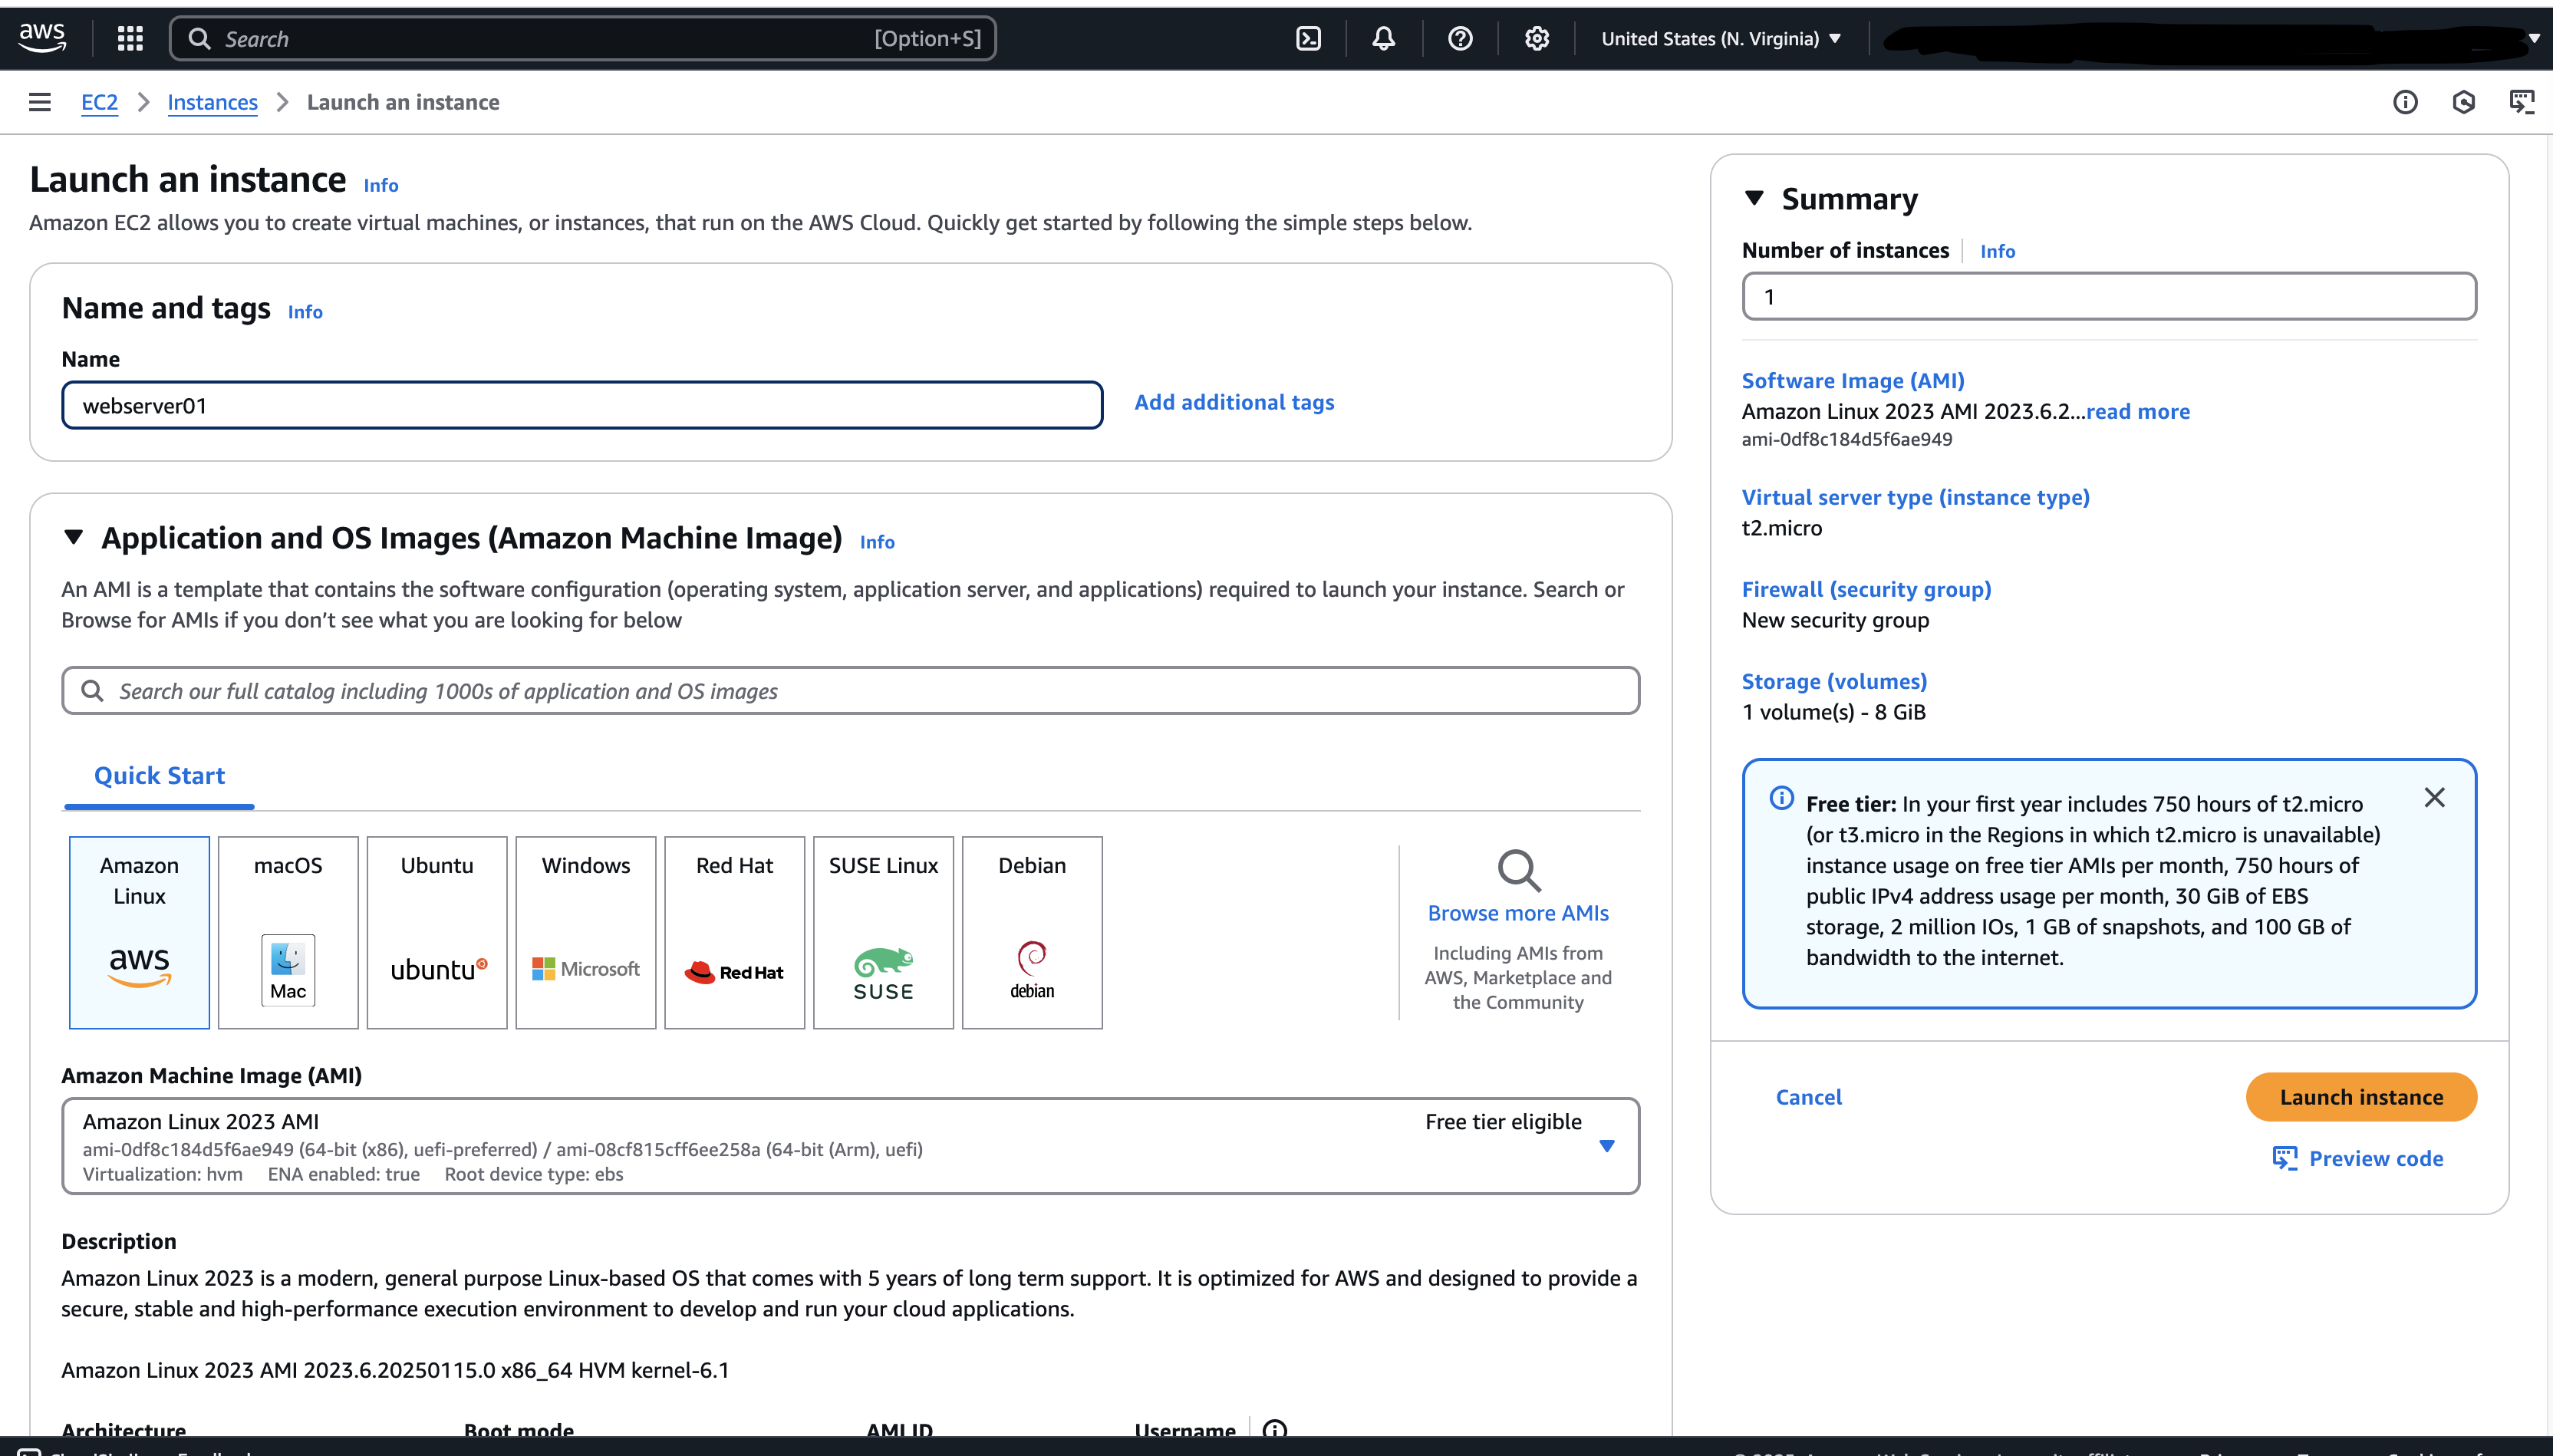Click the hexagon icon in breadcrumb bar
This screenshot has height=1456, width=2553.
click(2464, 102)
